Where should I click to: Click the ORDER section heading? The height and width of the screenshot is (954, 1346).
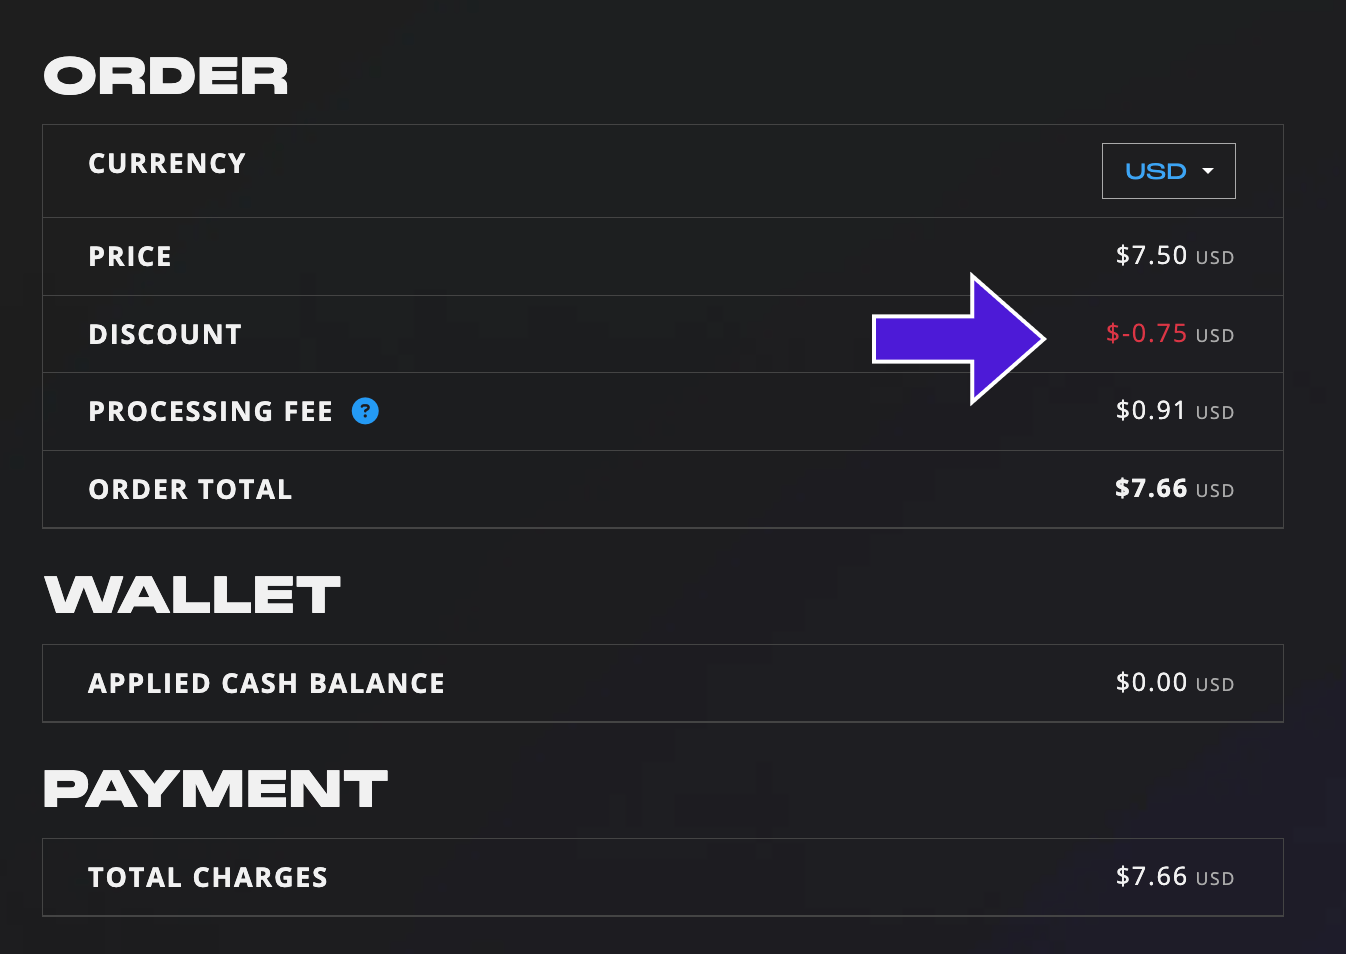166,77
